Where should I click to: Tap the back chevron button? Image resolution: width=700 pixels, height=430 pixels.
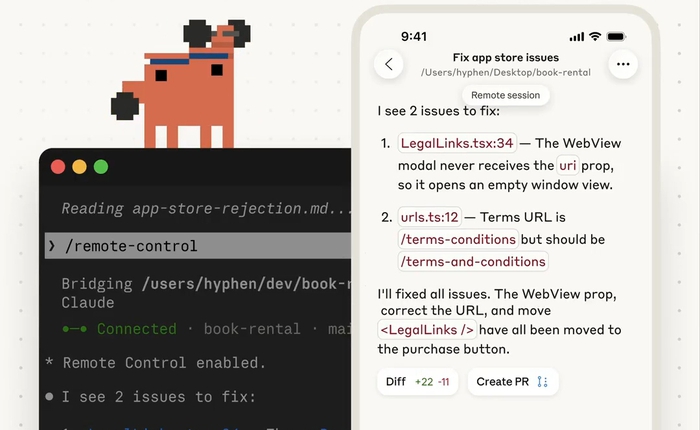point(389,65)
